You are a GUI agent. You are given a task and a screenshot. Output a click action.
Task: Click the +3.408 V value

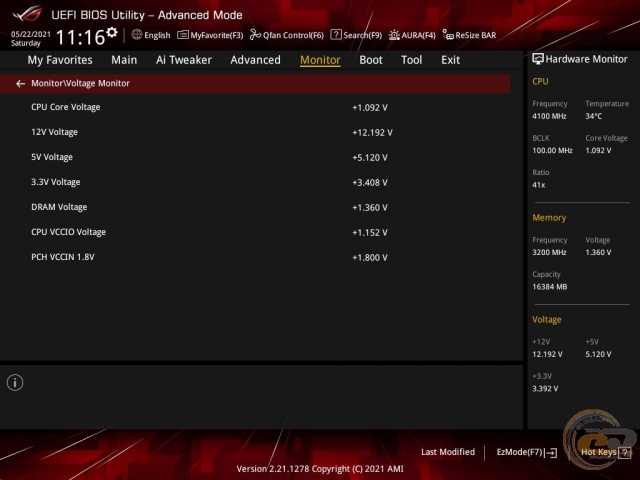pyautogui.click(x=370, y=182)
